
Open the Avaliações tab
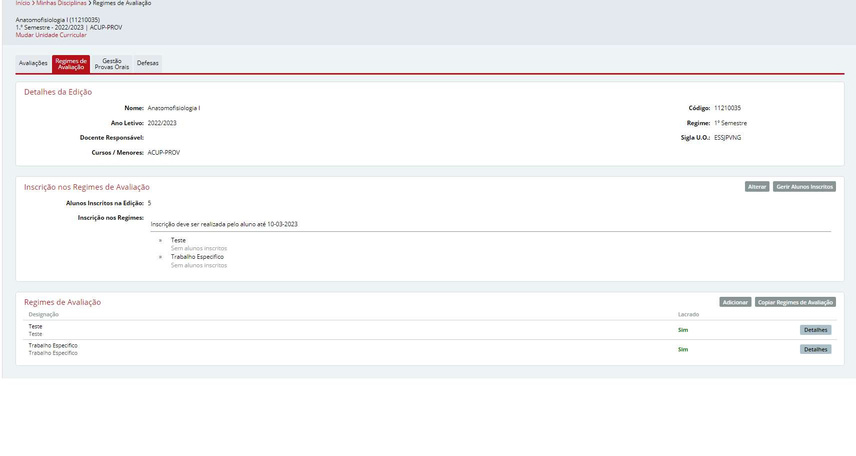click(x=33, y=63)
